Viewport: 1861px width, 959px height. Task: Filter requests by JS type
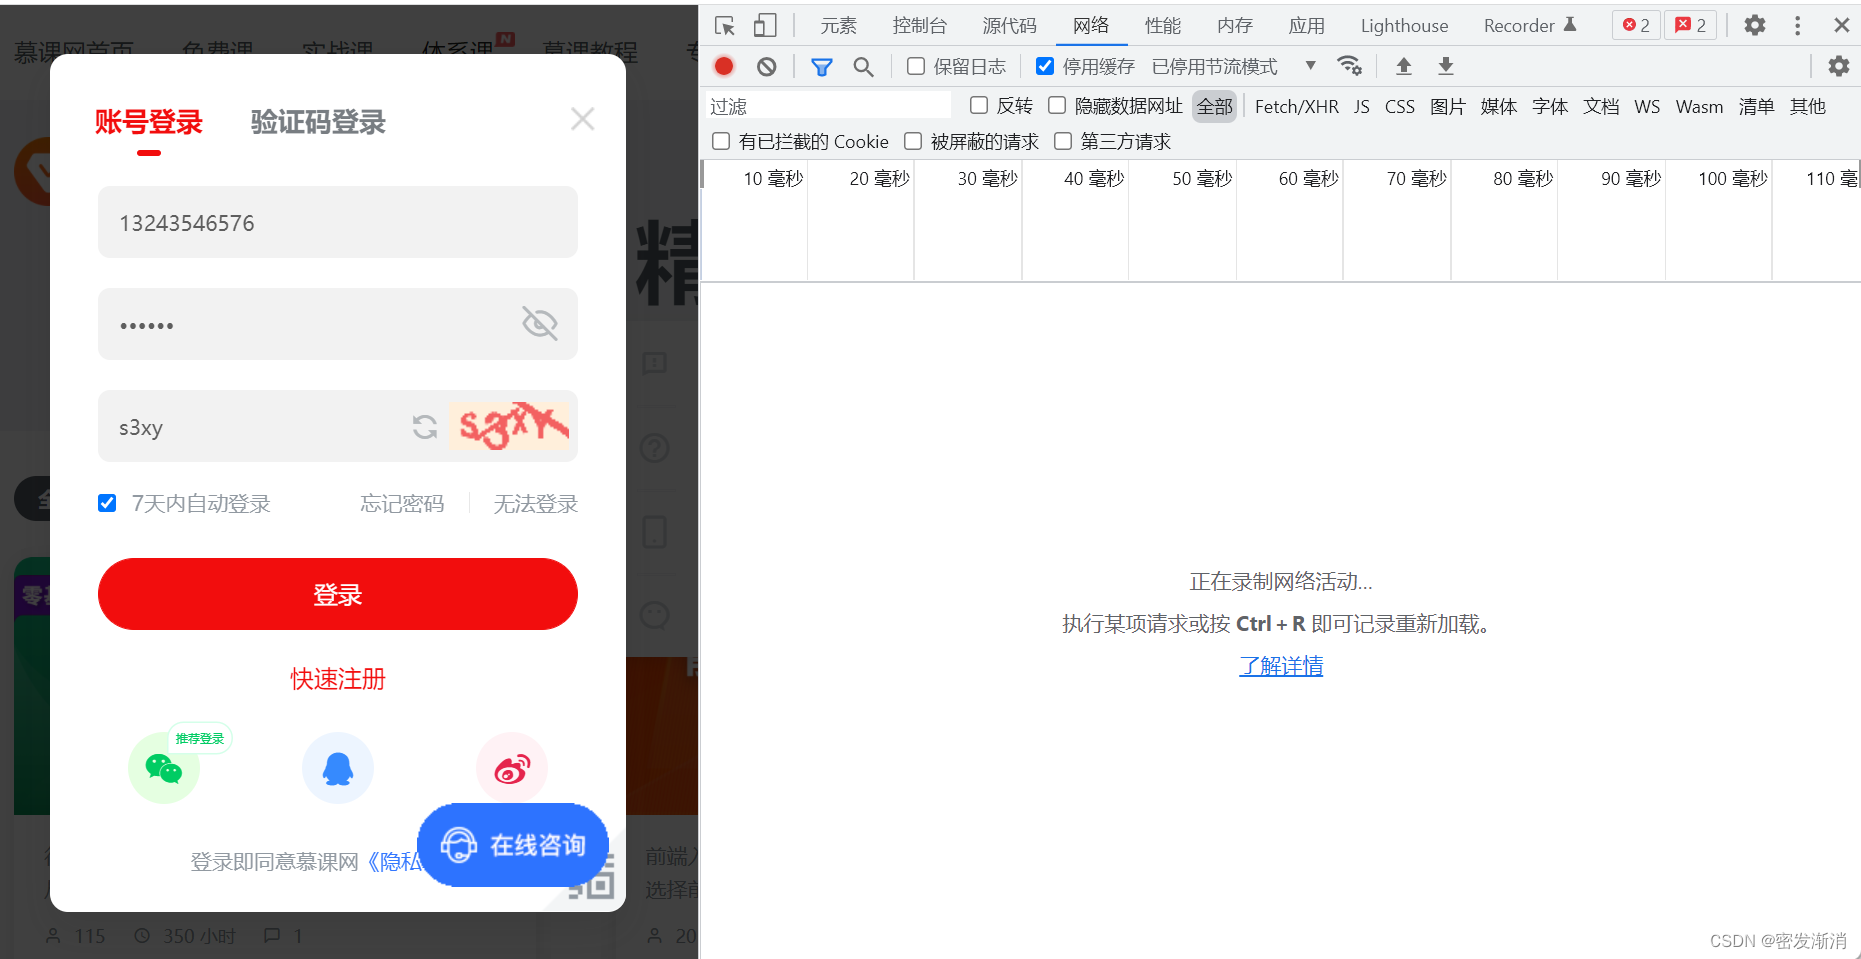(1362, 106)
